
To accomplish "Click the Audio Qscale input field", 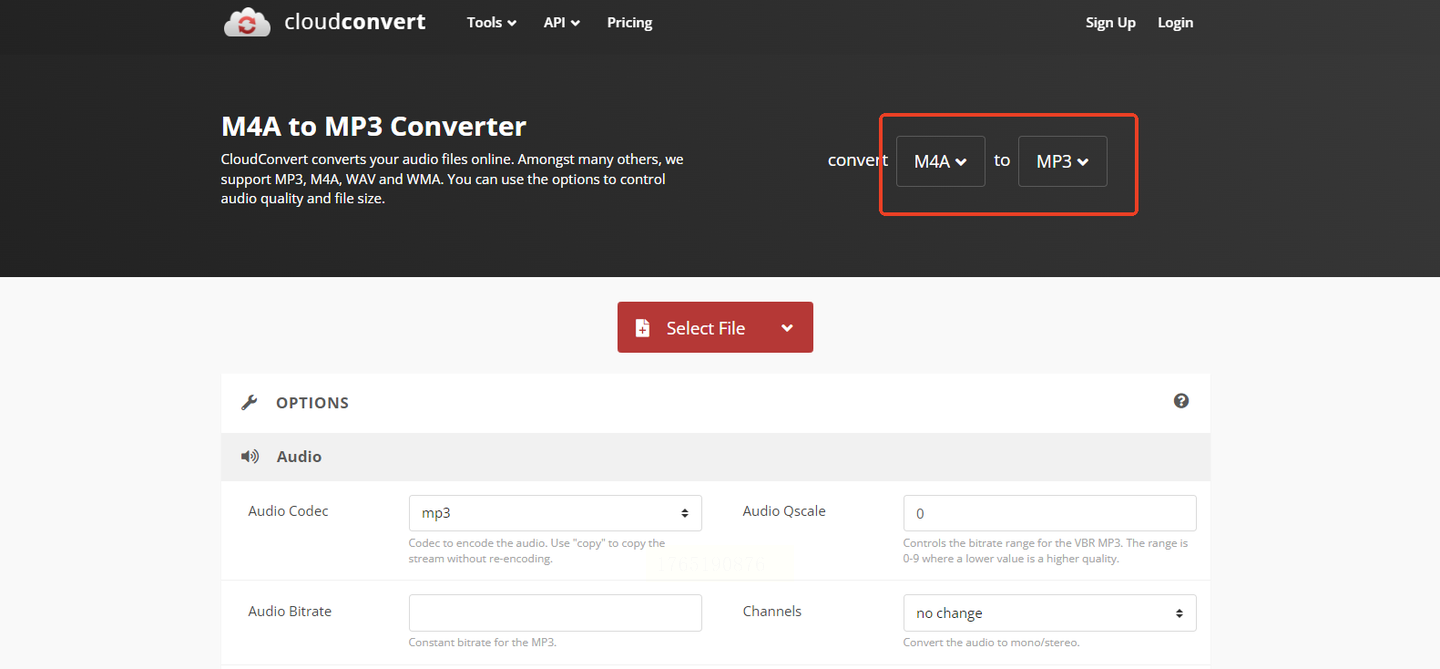I will click(x=1049, y=513).
